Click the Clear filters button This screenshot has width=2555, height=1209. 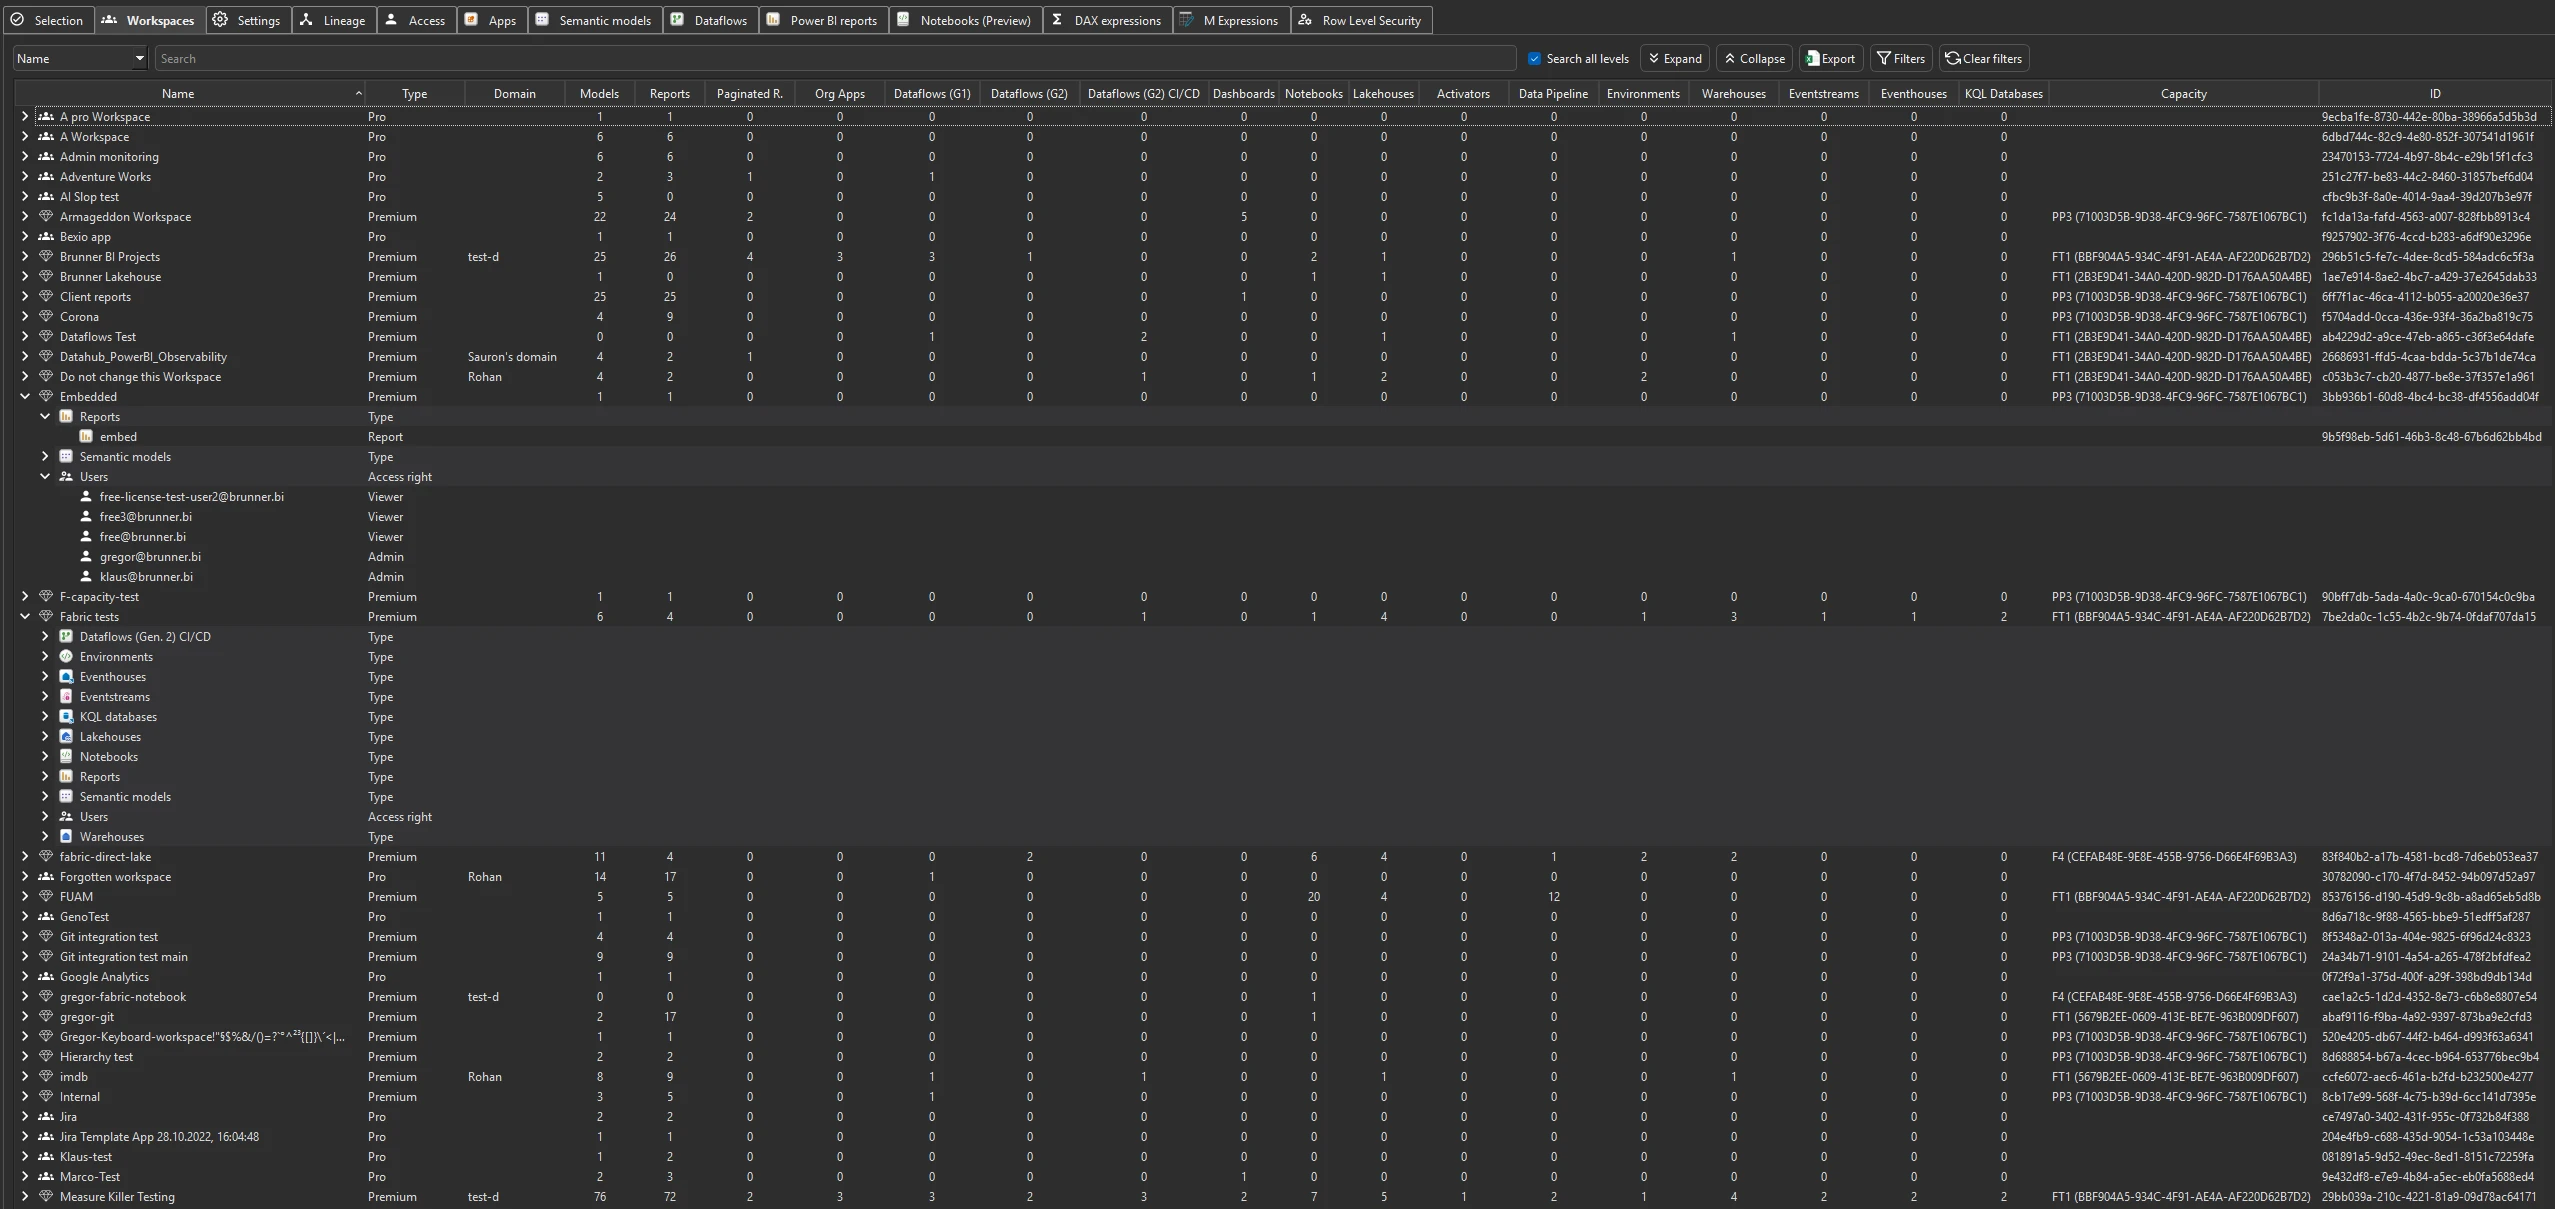coord(1984,58)
